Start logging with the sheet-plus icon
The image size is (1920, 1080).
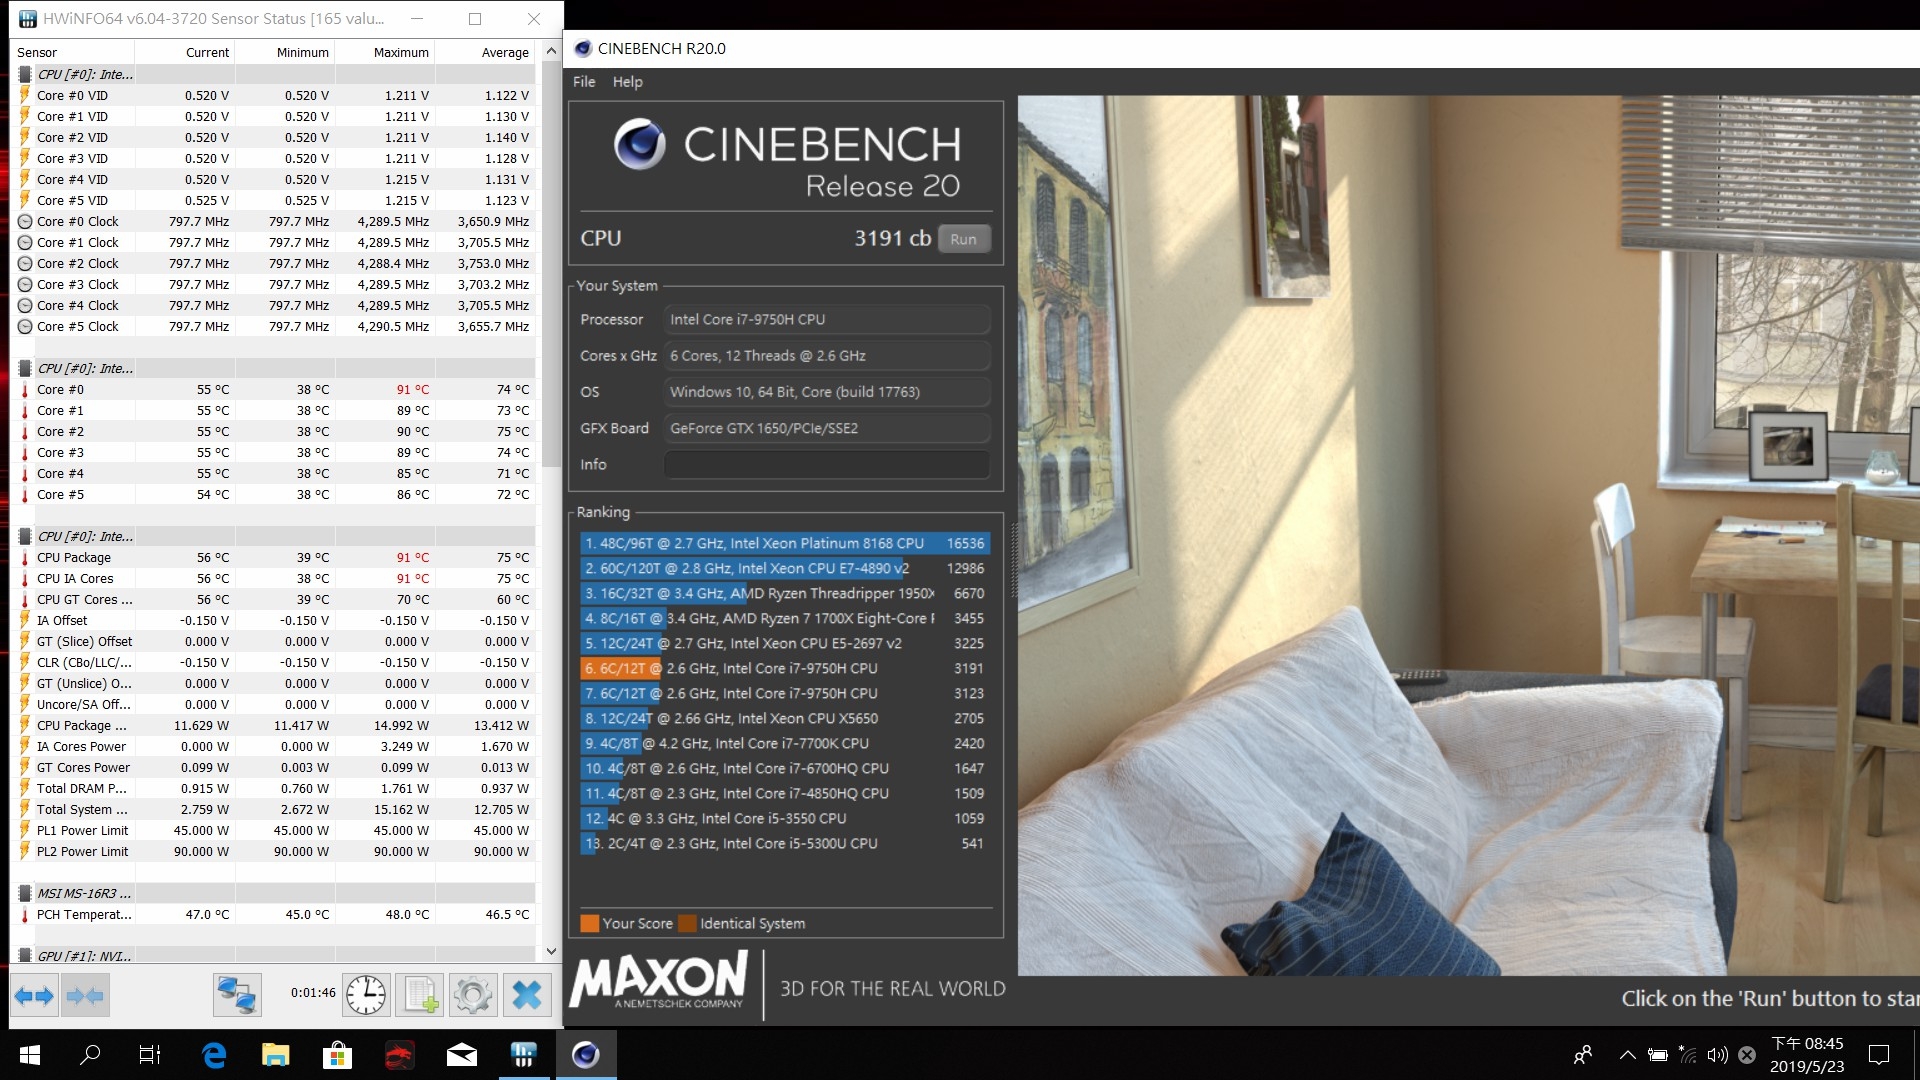420,995
